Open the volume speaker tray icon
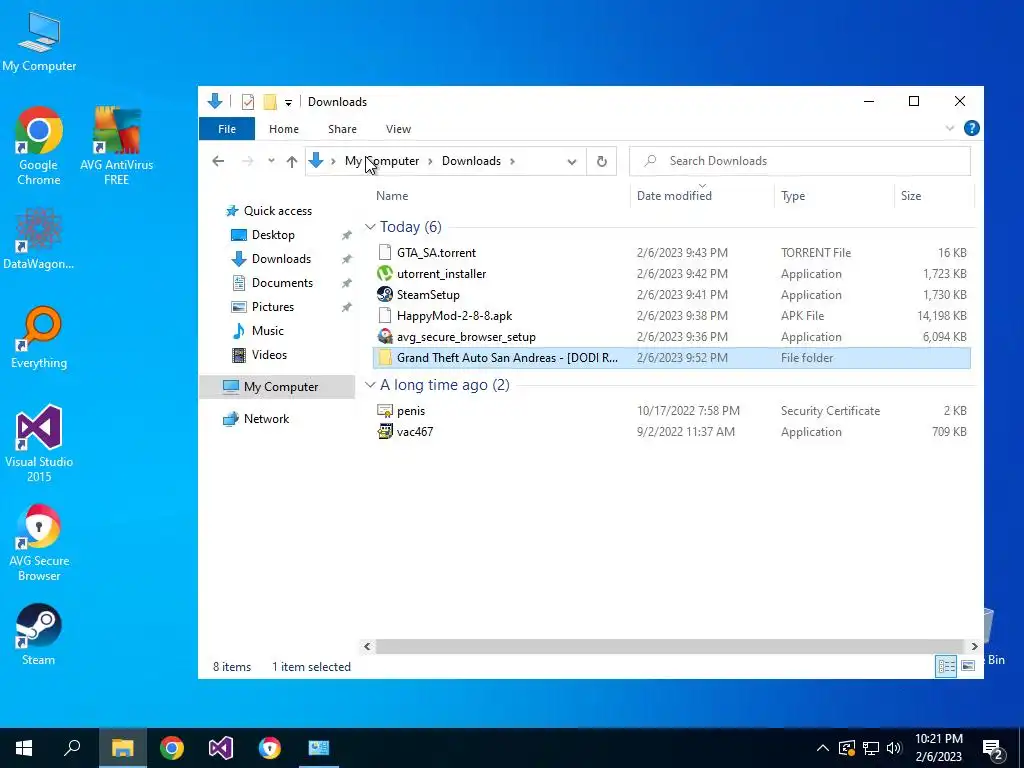 894,748
